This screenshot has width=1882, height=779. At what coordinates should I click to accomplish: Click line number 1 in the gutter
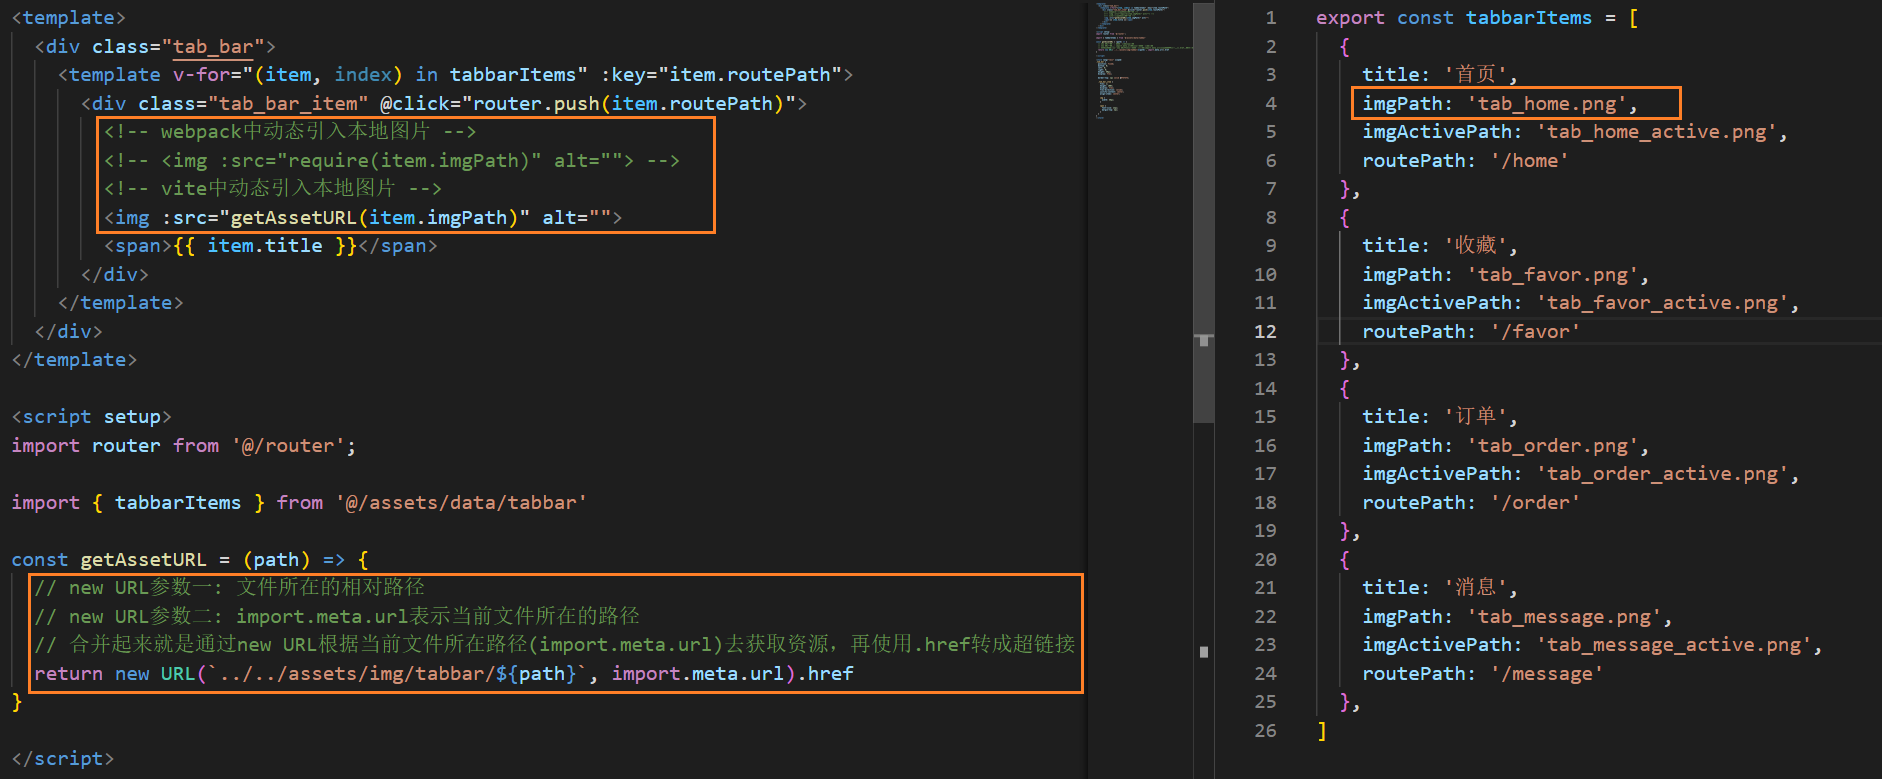(x=1271, y=18)
